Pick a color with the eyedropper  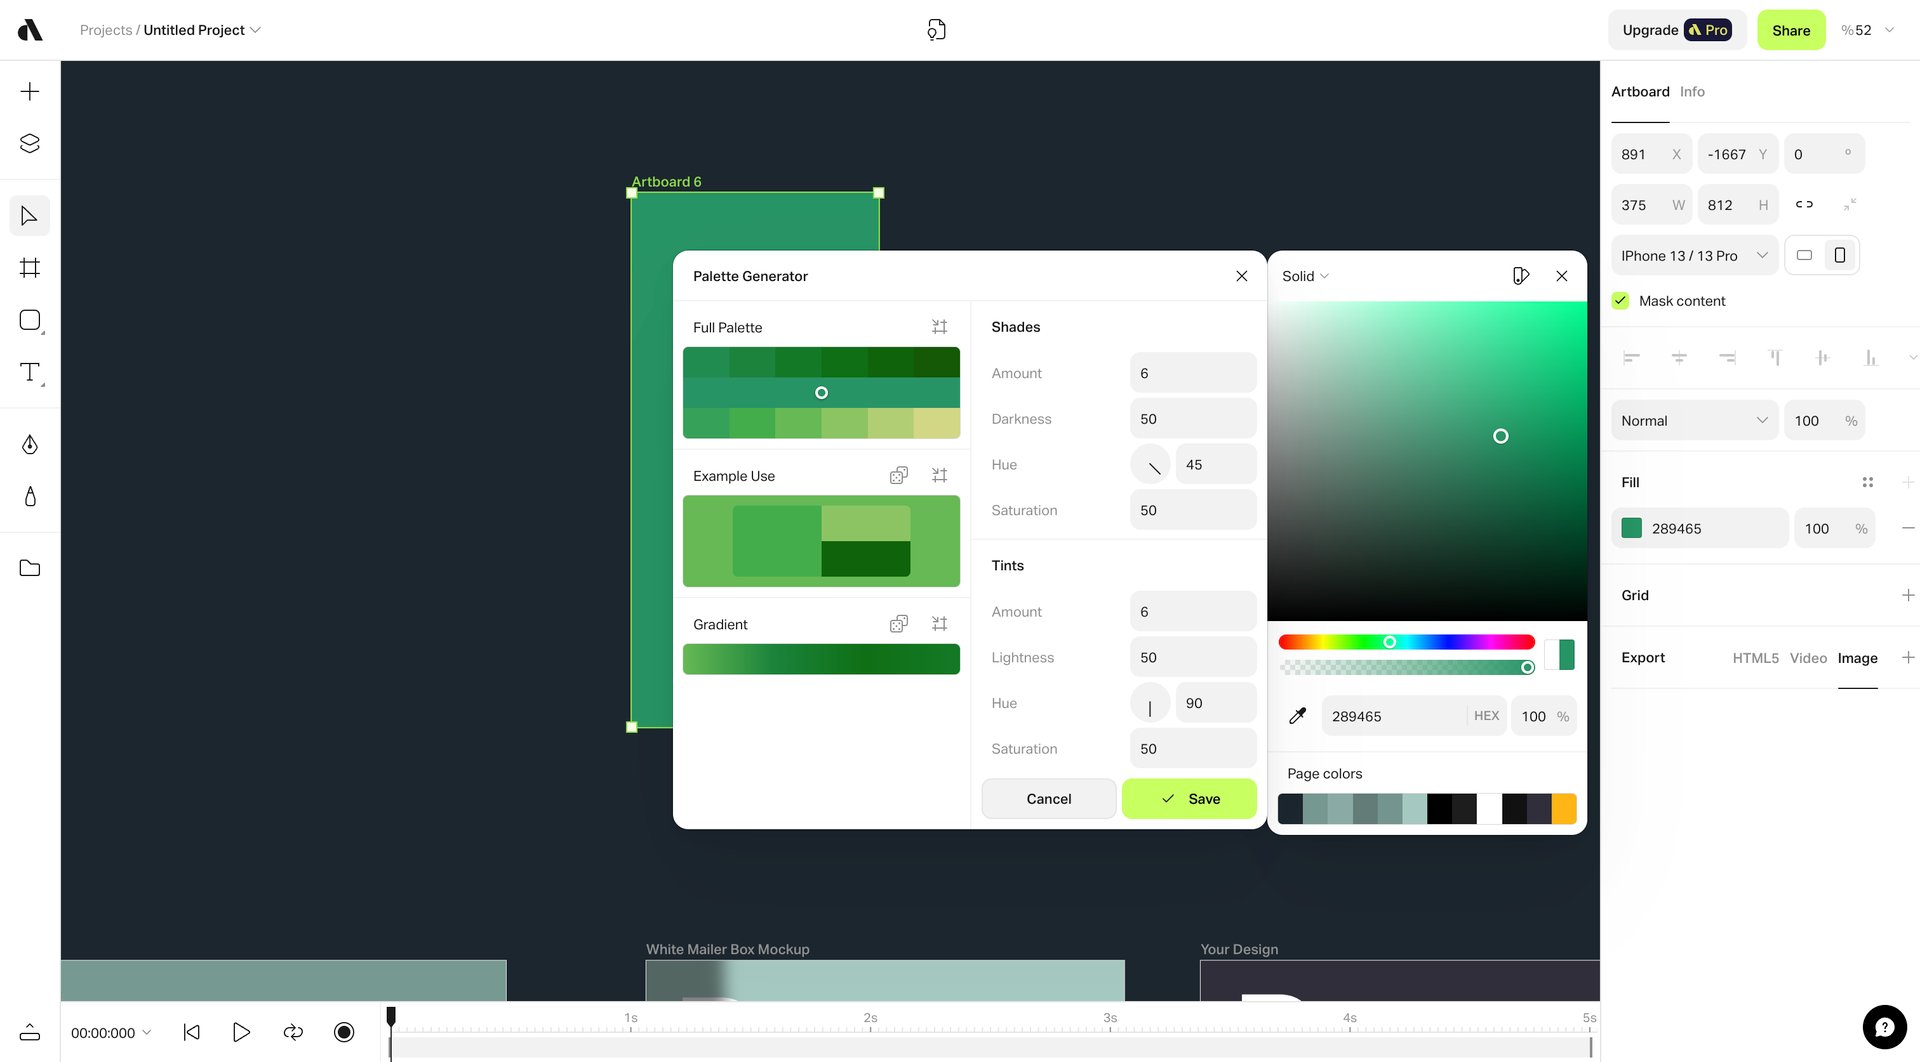[1297, 715]
